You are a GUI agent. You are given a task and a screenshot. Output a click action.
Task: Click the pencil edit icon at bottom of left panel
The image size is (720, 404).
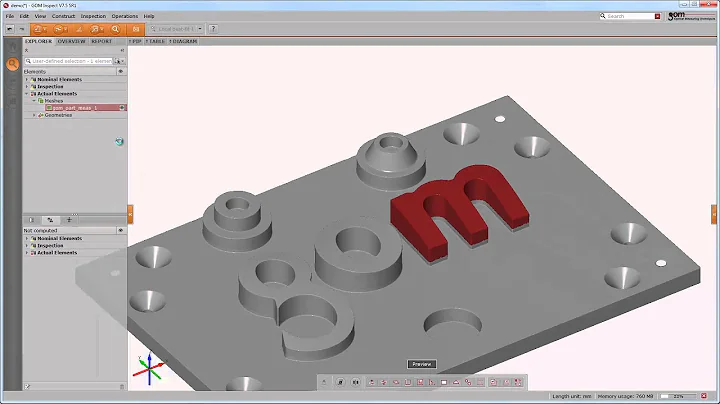coord(27,387)
